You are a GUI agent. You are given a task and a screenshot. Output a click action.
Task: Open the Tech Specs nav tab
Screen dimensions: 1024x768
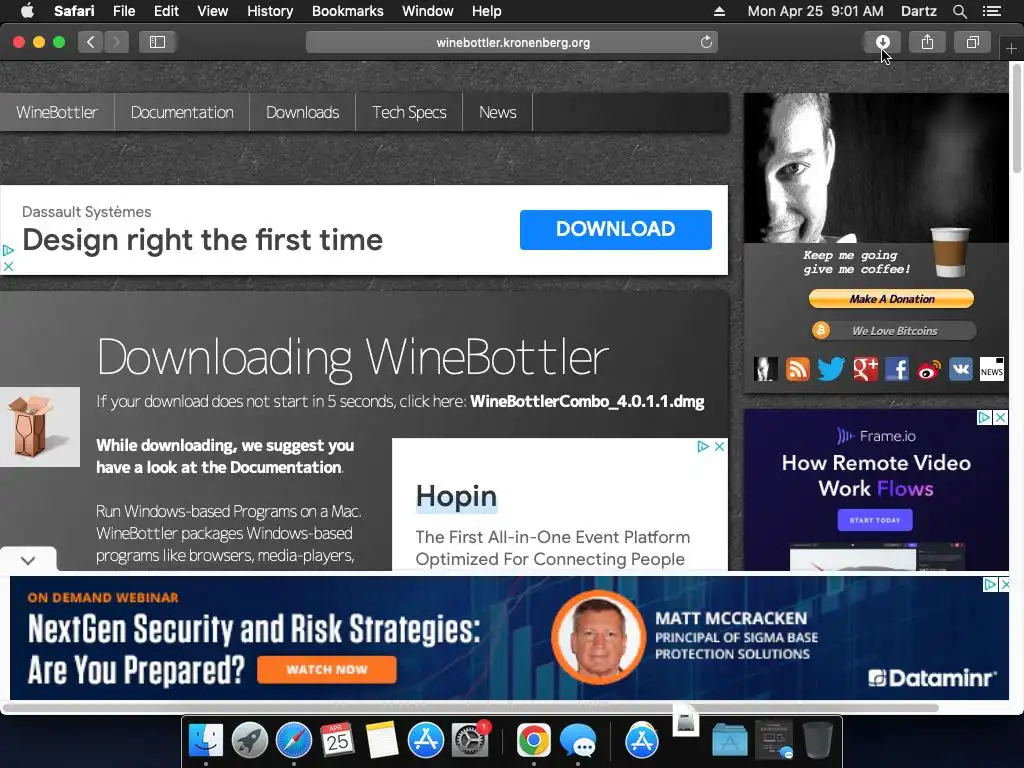[x=409, y=112]
